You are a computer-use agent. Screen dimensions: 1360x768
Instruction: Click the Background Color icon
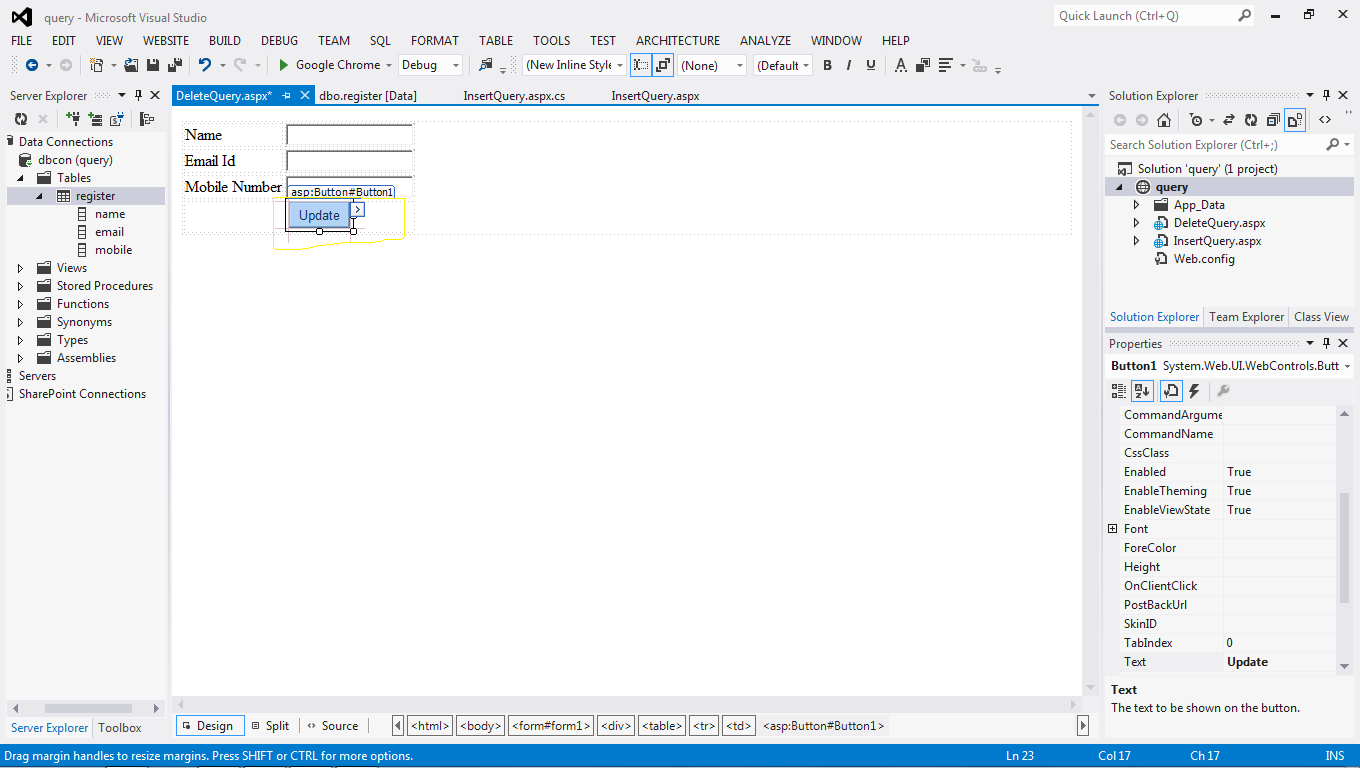pyautogui.click(x=923, y=65)
